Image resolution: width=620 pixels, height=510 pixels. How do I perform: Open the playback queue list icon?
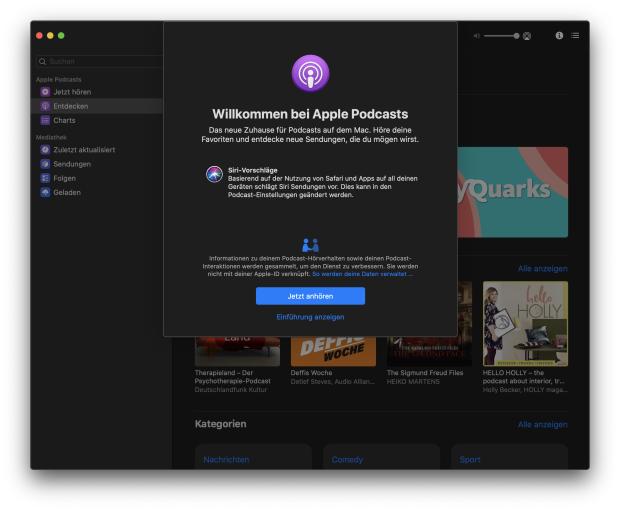pyautogui.click(x=575, y=36)
